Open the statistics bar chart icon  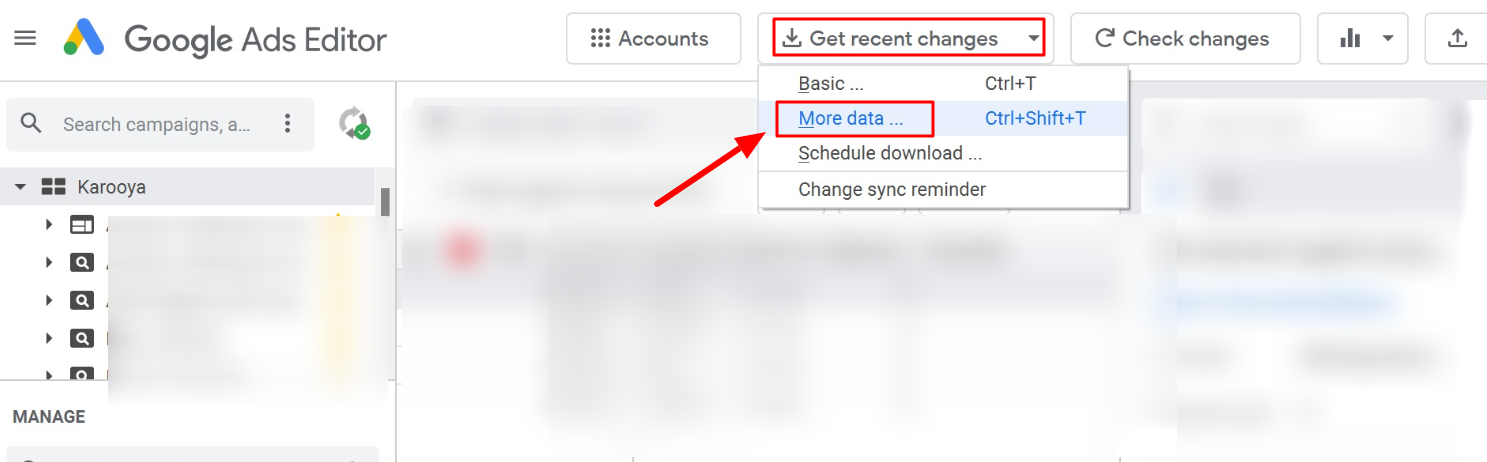pyautogui.click(x=1351, y=39)
